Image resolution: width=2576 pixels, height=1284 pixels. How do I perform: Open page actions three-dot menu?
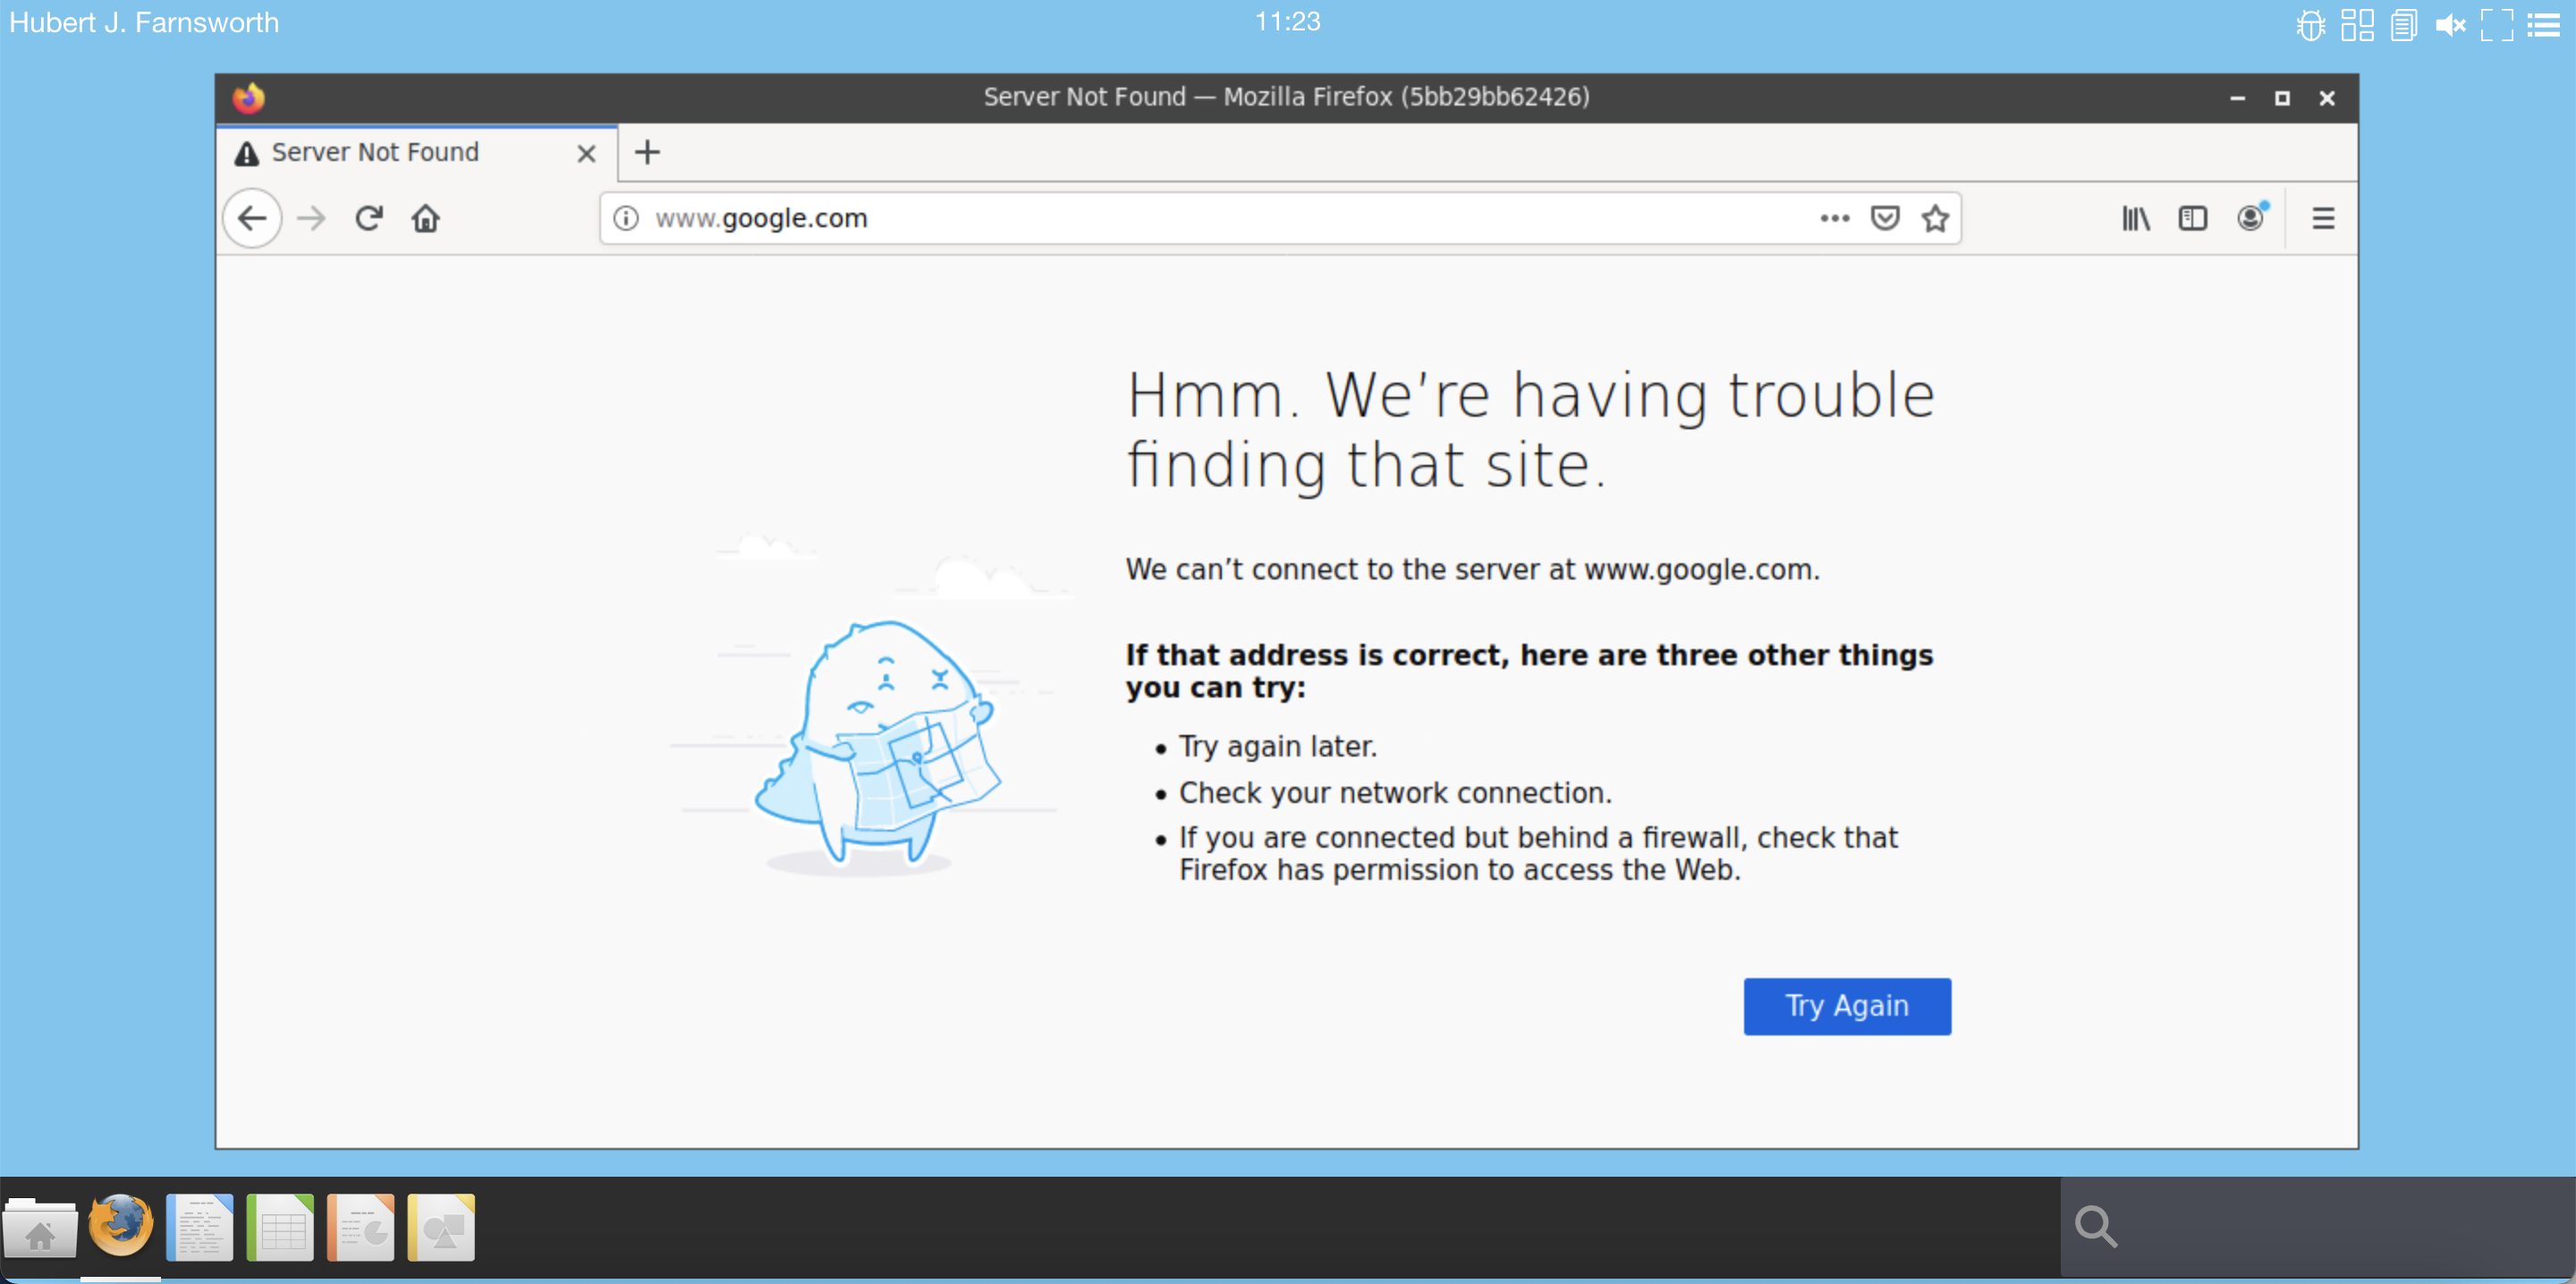(x=1834, y=218)
